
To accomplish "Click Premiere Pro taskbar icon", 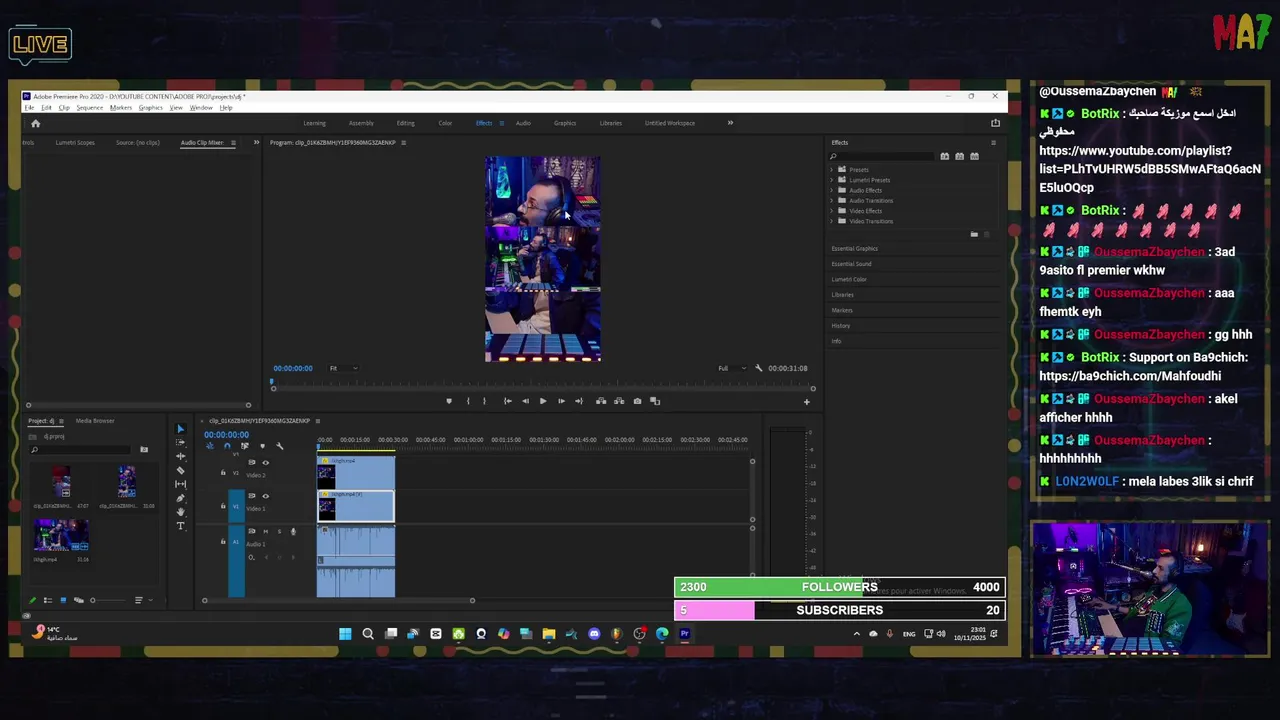I will click(684, 633).
